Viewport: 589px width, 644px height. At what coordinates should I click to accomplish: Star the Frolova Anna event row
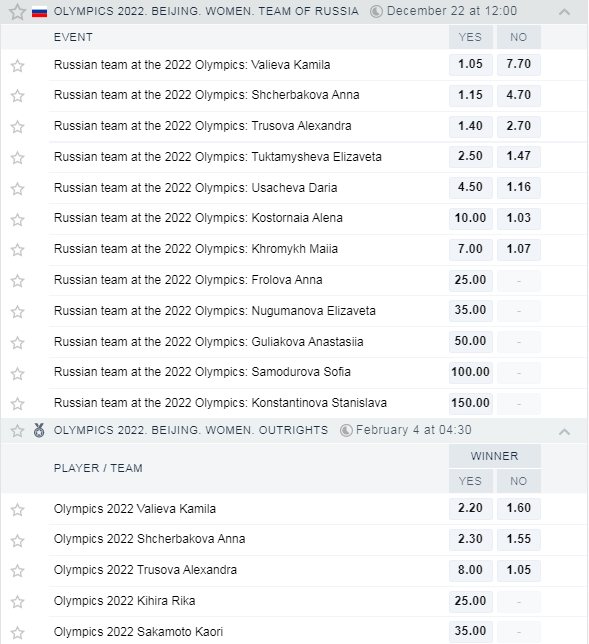pos(17,281)
